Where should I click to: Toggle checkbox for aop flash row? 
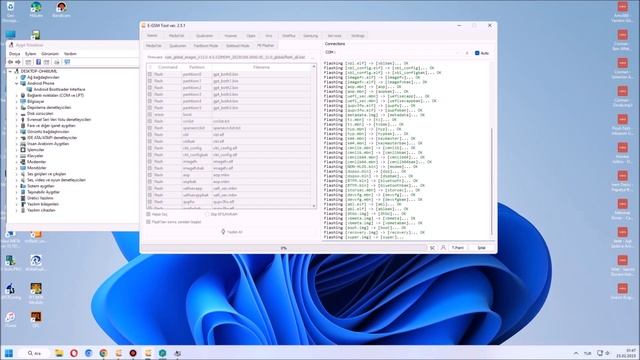[x=150, y=175]
